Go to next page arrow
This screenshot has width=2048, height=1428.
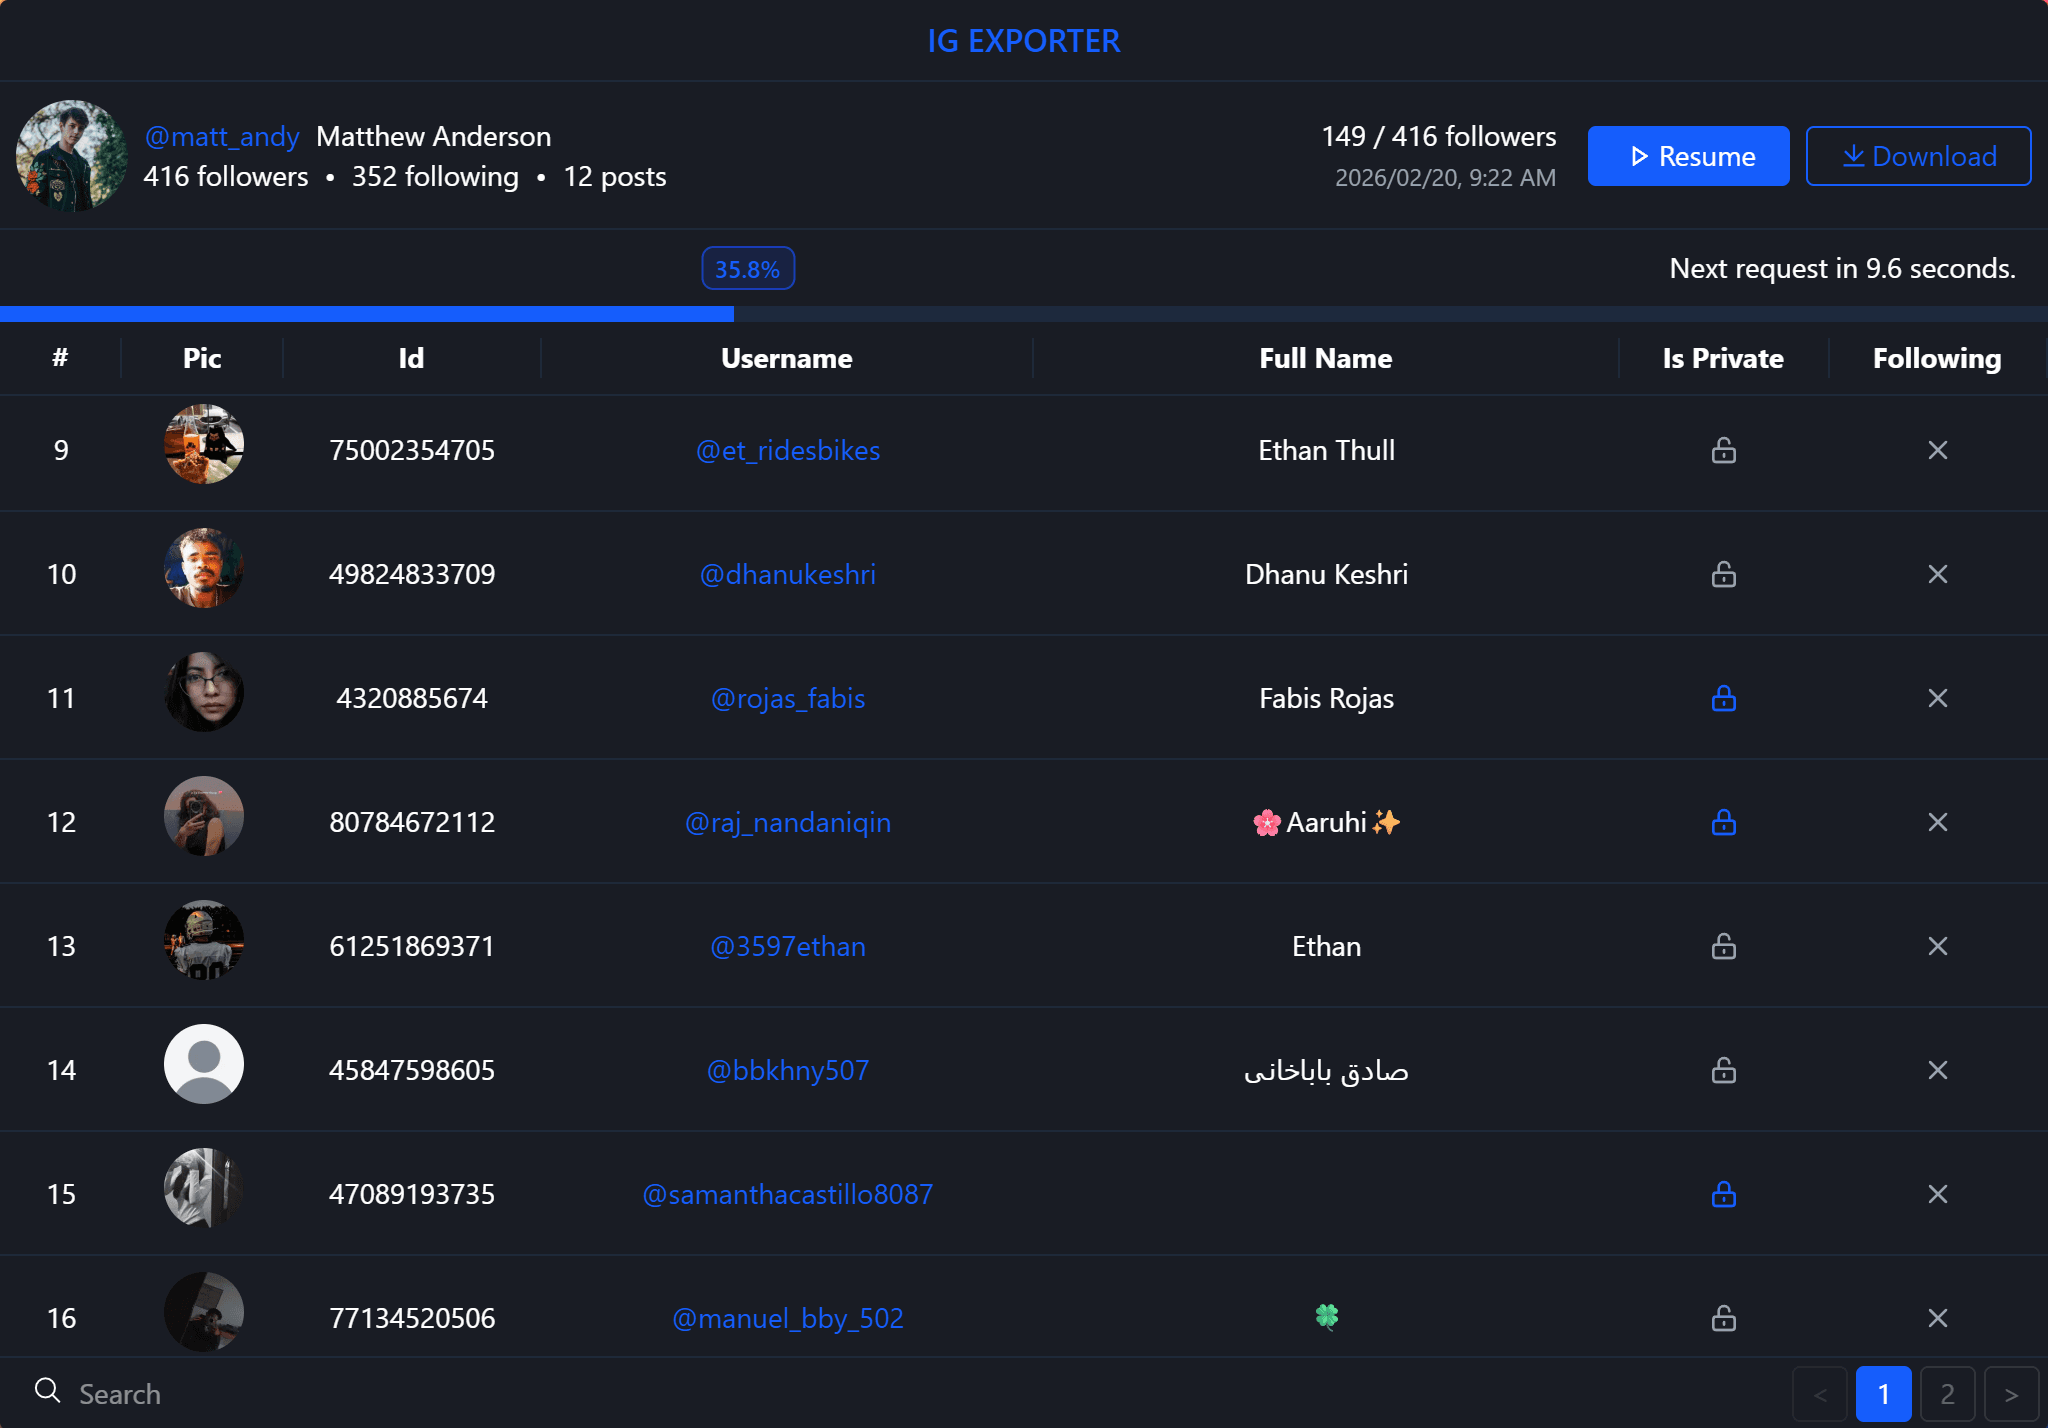pos(2011,1393)
